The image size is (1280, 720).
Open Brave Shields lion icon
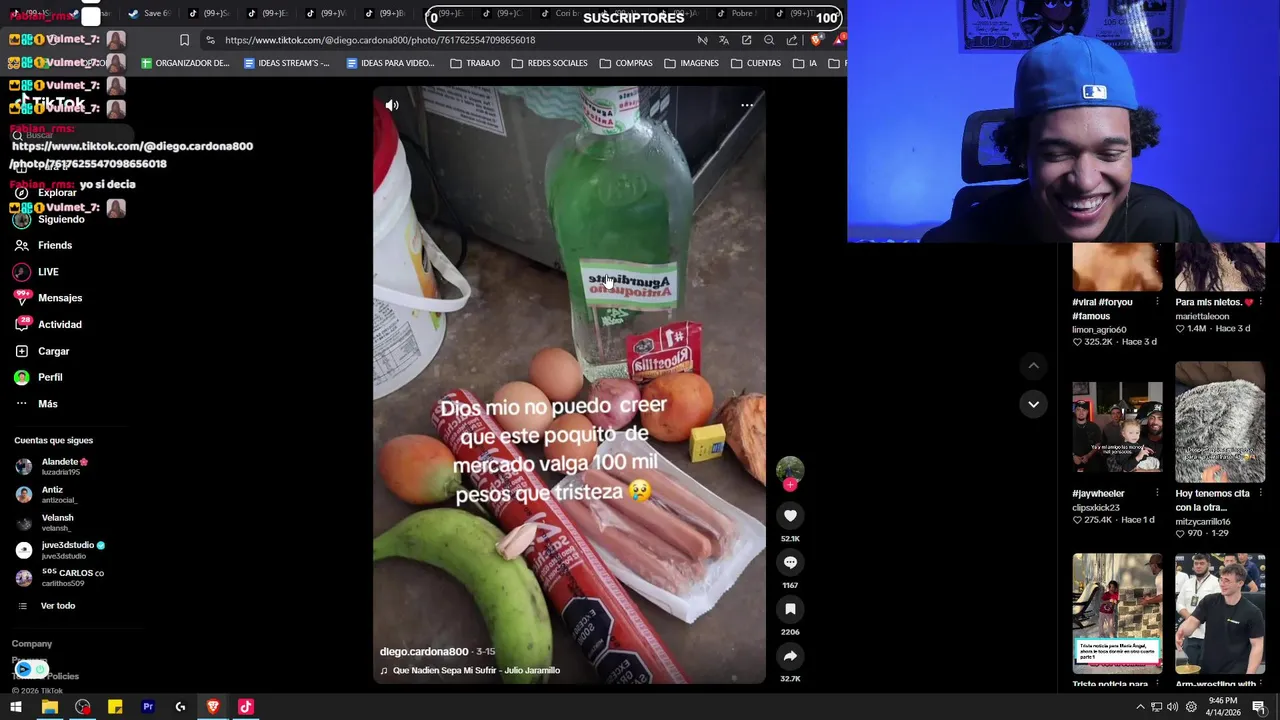pyautogui.click(x=817, y=40)
